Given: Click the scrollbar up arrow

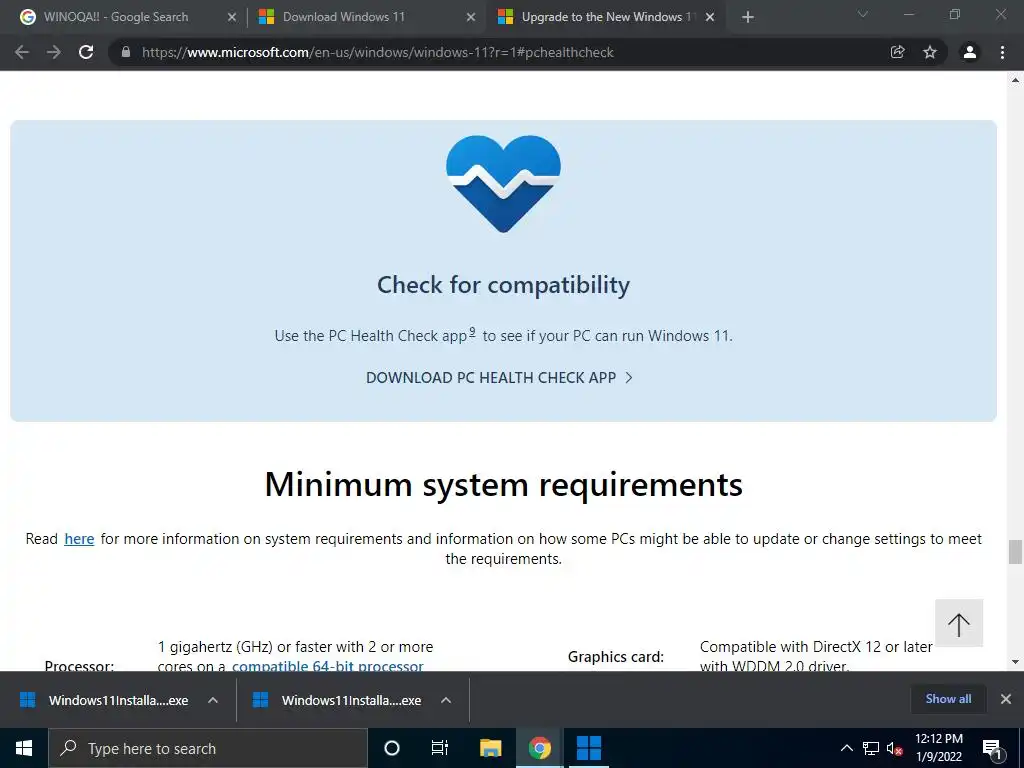Looking at the screenshot, I should 1015,80.
